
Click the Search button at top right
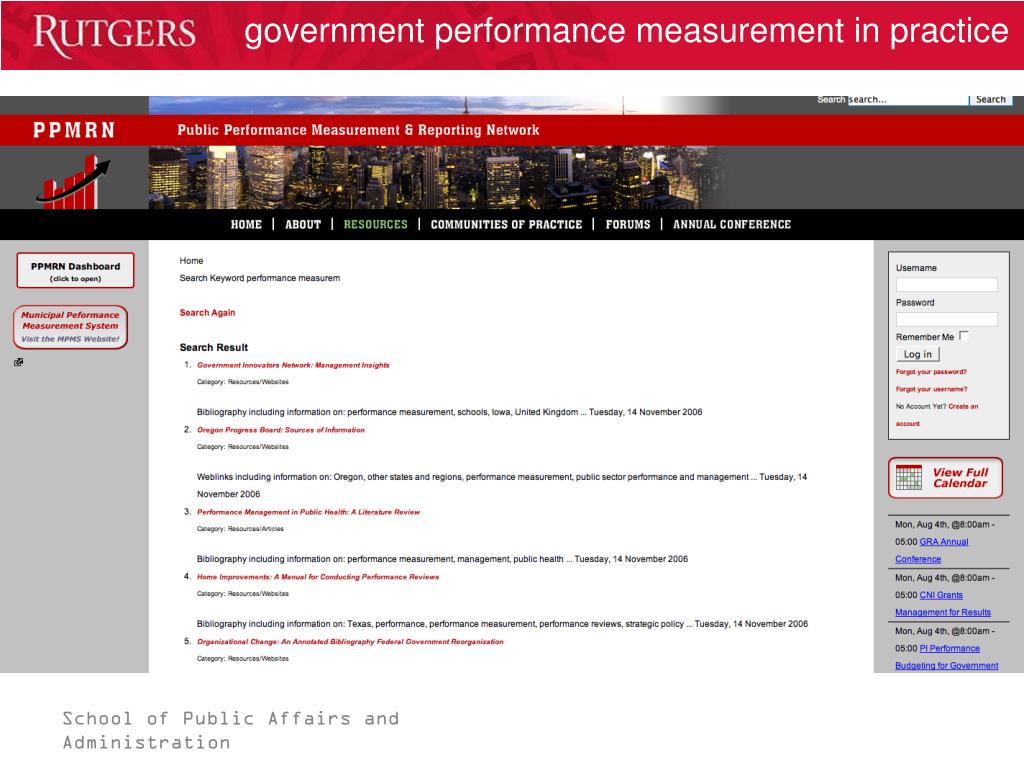[x=991, y=99]
